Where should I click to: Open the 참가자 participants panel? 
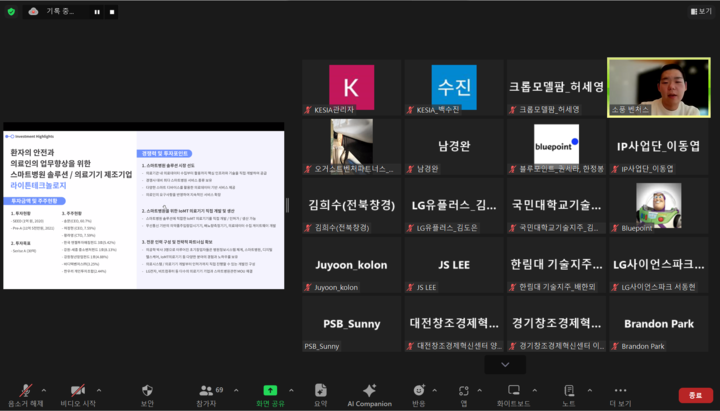205,390
